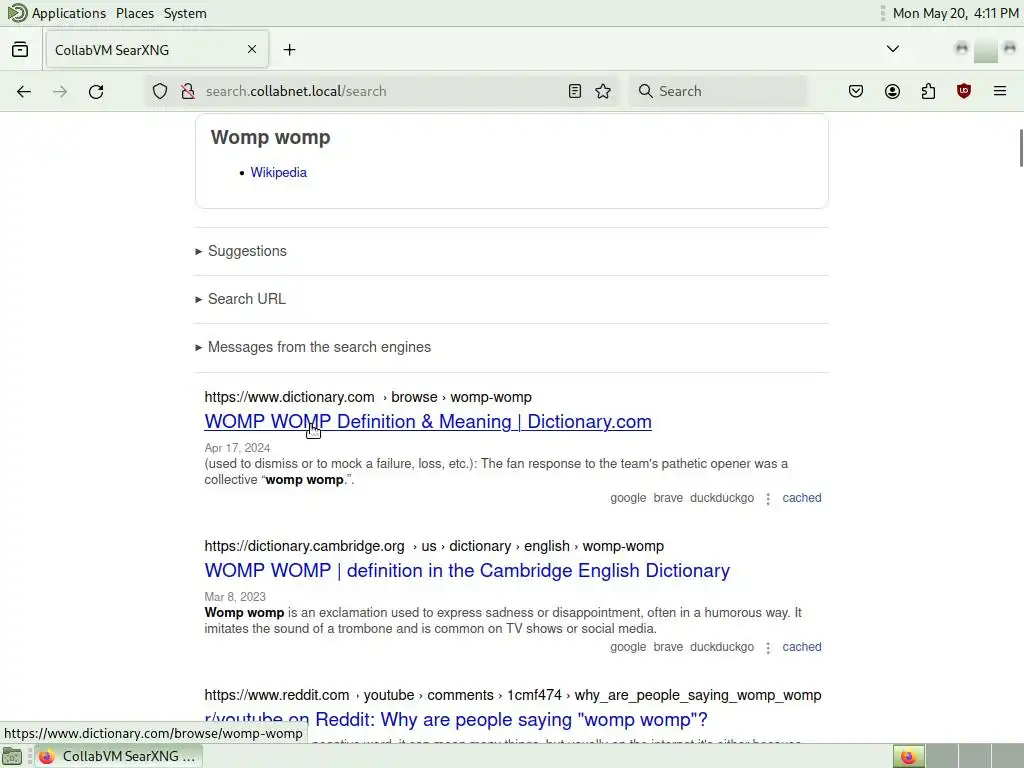
Task: Bookmark this page with the star icon
Action: pyautogui.click(x=603, y=91)
